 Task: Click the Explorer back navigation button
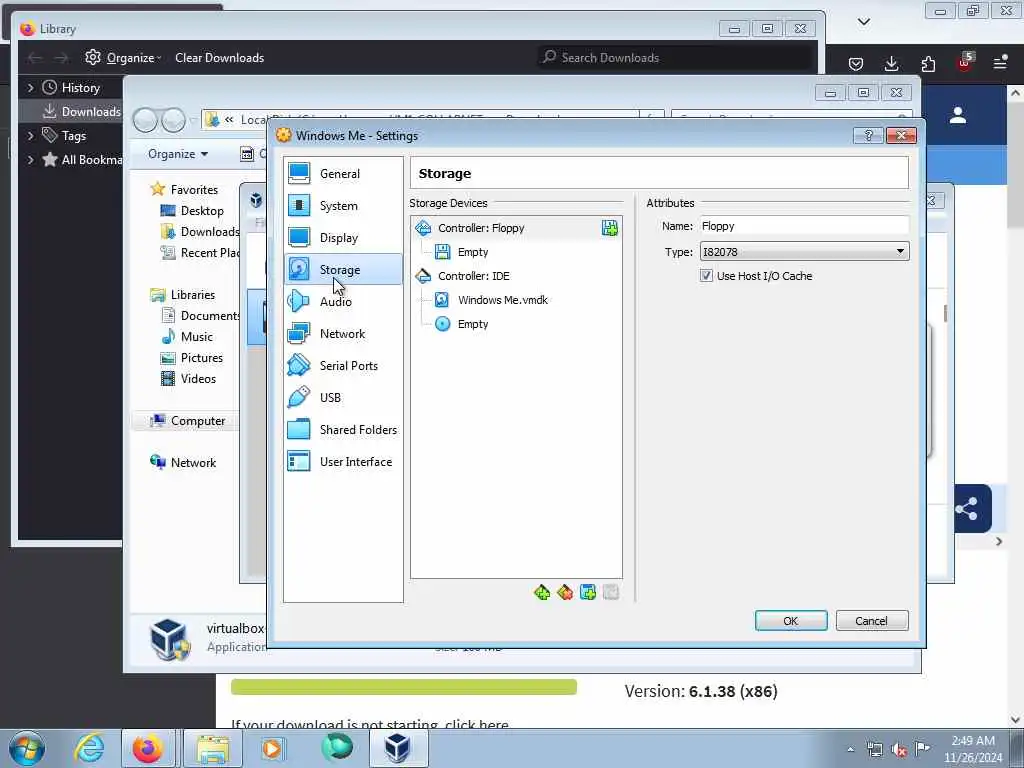(145, 120)
